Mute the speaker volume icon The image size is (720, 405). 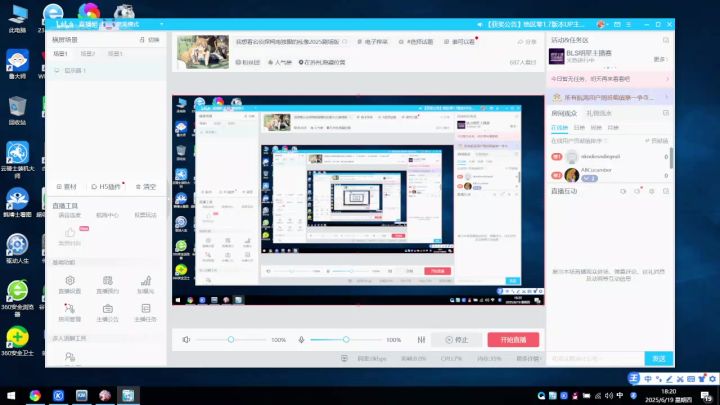point(186,340)
